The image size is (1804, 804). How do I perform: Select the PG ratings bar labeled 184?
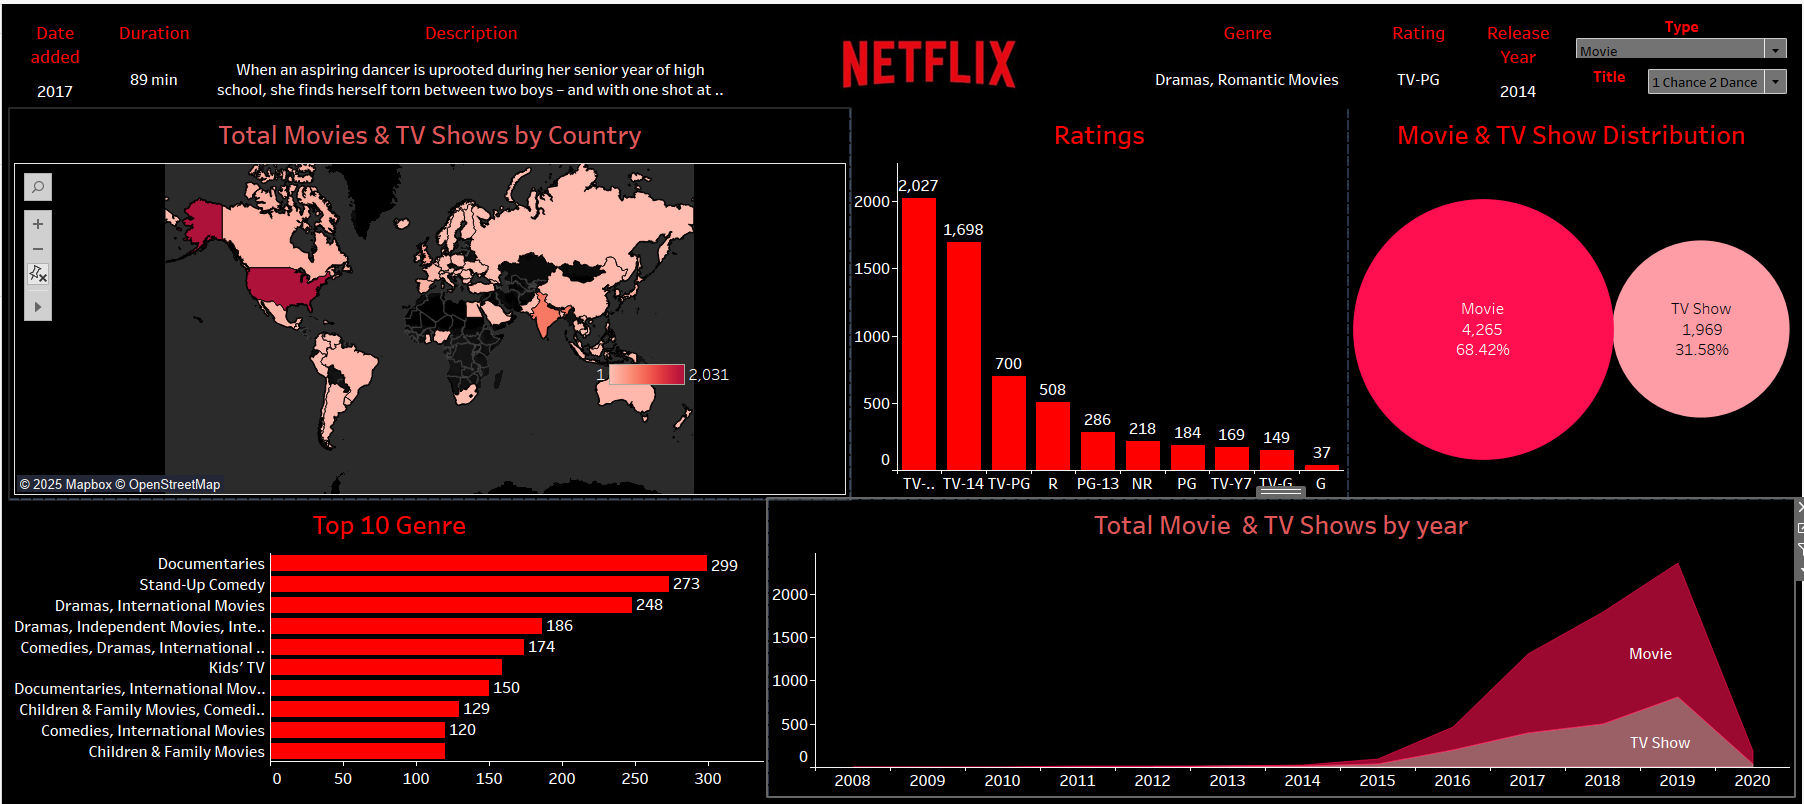click(x=1187, y=458)
